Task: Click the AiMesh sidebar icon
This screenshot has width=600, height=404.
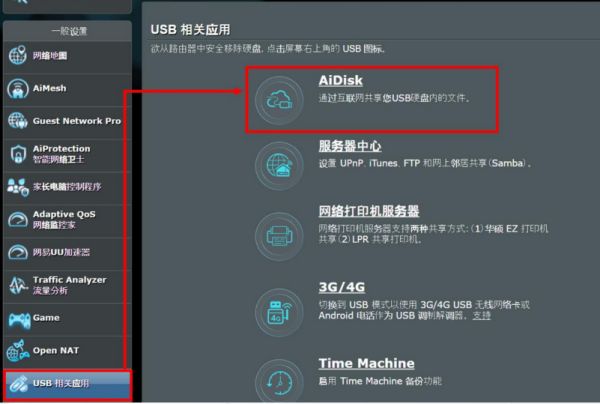Action: 18,89
